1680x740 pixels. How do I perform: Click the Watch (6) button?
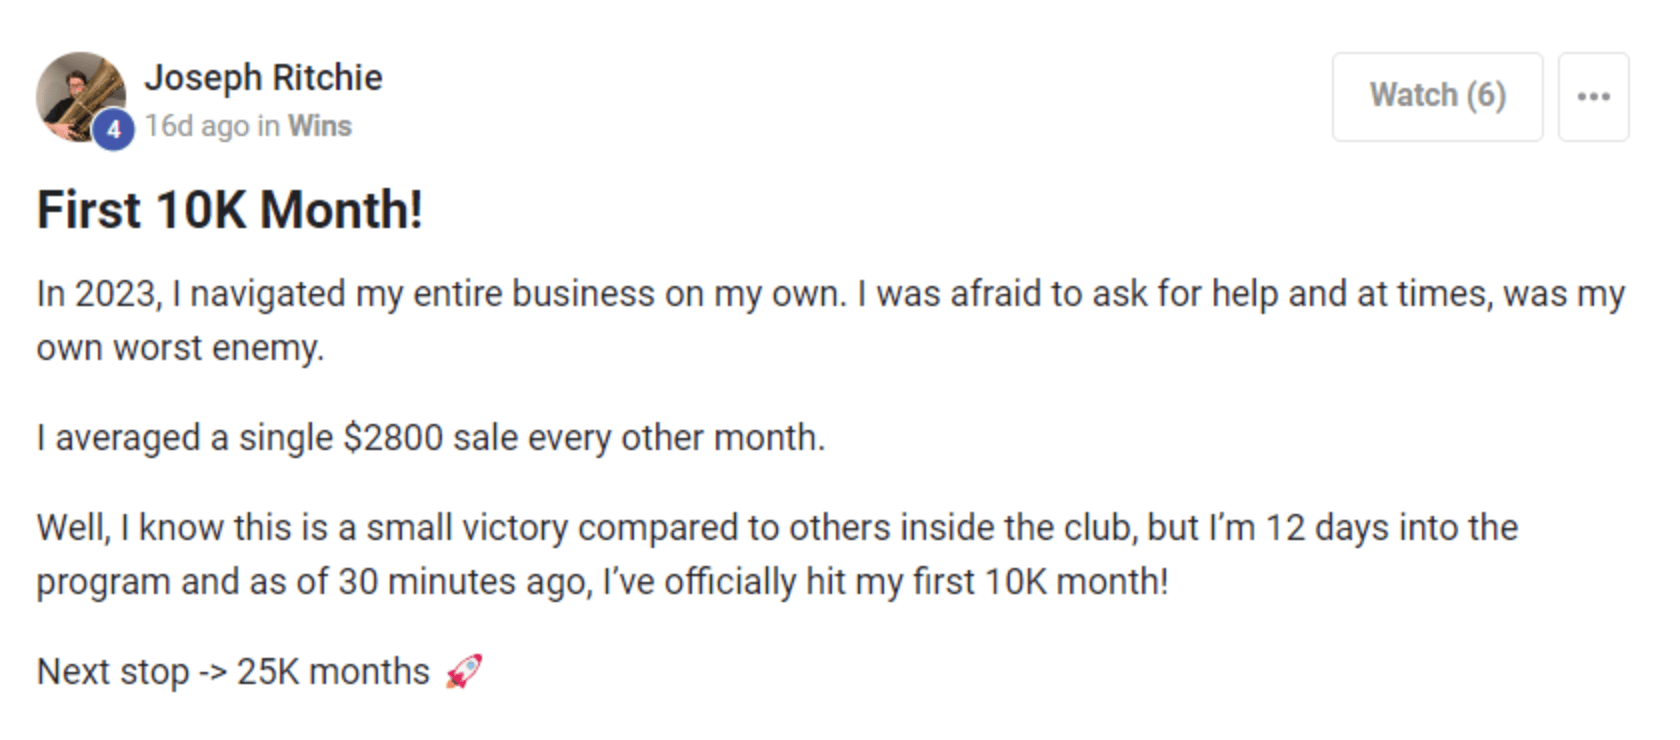(x=1438, y=97)
